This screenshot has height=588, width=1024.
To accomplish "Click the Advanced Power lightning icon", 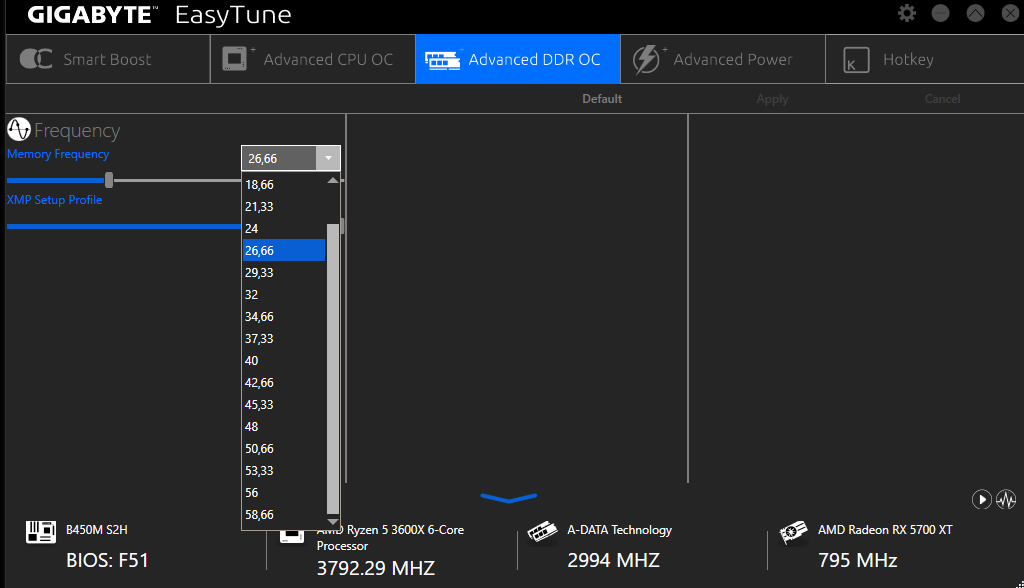I will coord(646,59).
